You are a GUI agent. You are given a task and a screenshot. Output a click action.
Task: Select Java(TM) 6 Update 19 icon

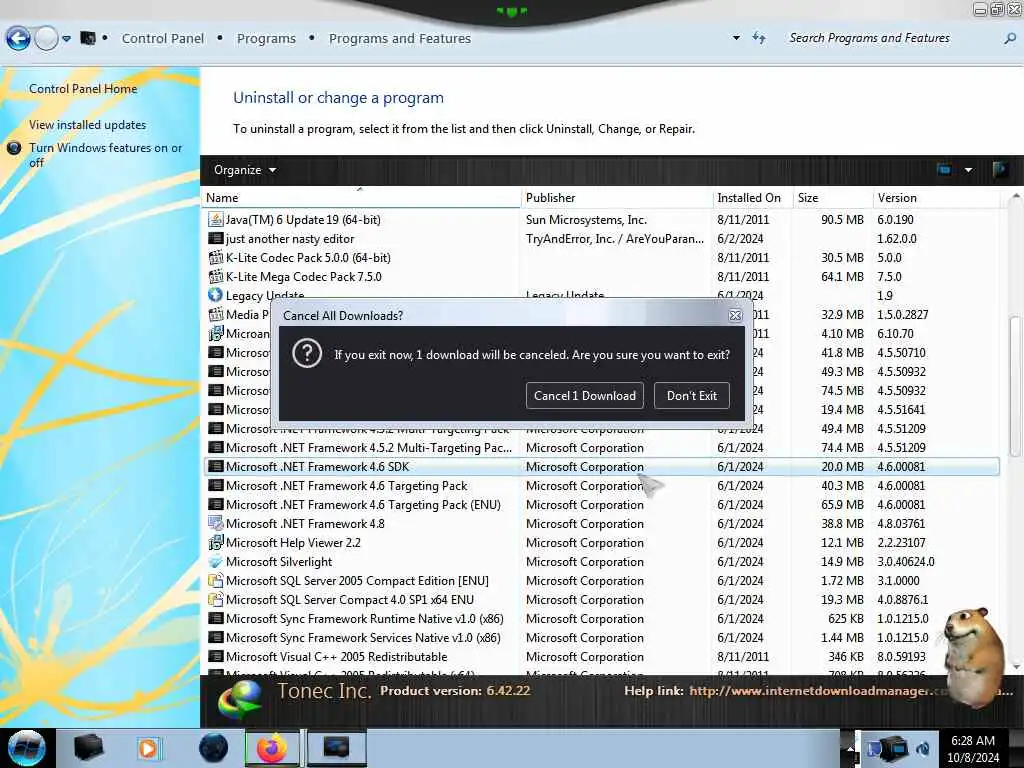[x=216, y=219]
